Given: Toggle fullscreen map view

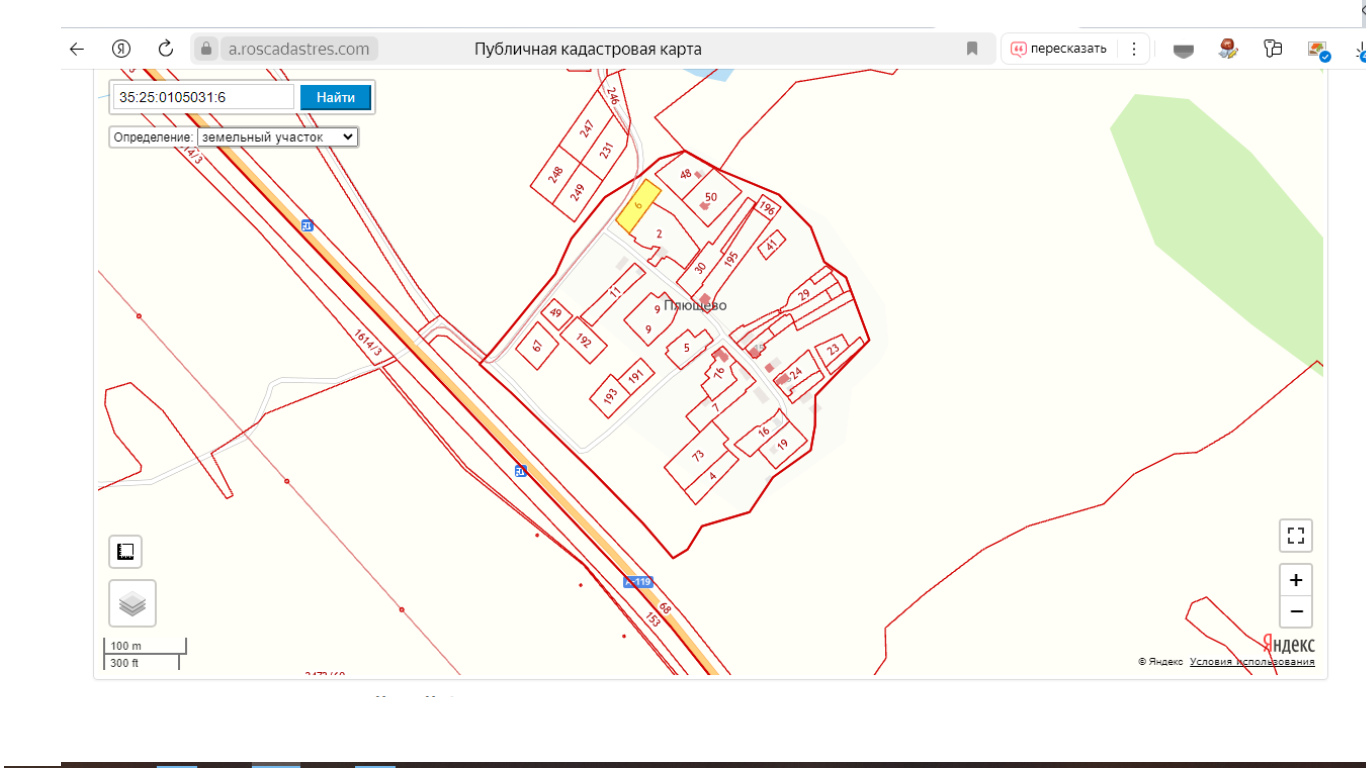Looking at the screenshot, I should tap(1295, 536).
